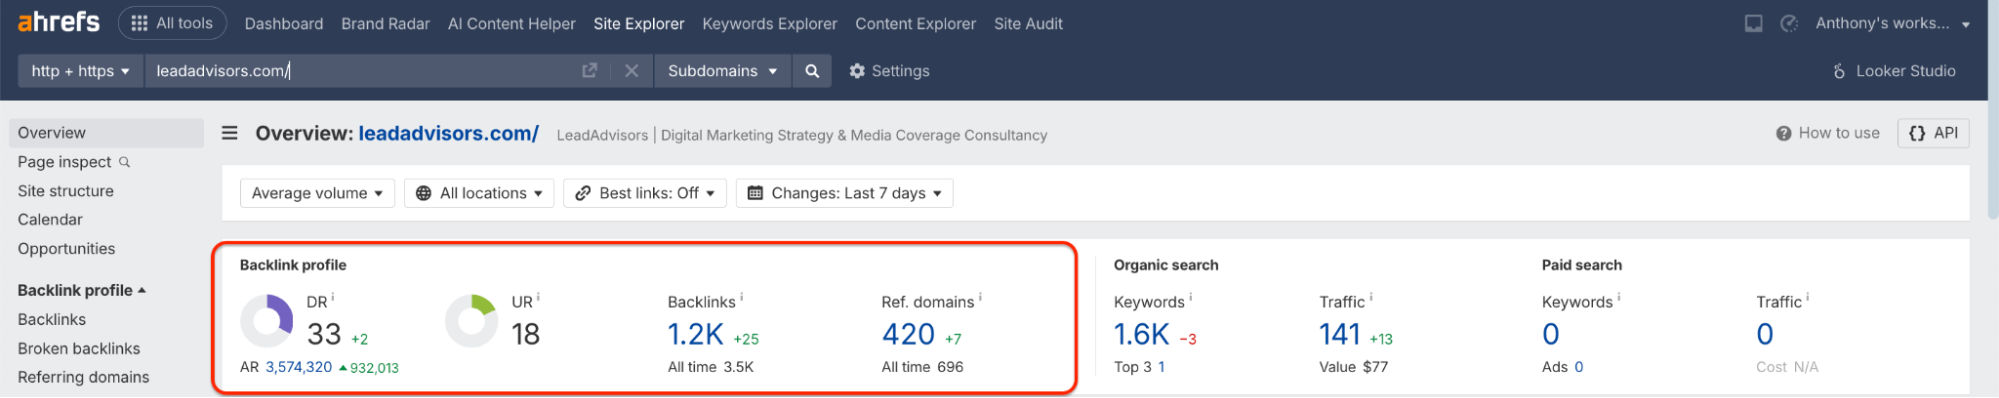This screenshot has width=1999, height=398.
Task: Open Page inspect in sidebar
Action: click(74, 162)
